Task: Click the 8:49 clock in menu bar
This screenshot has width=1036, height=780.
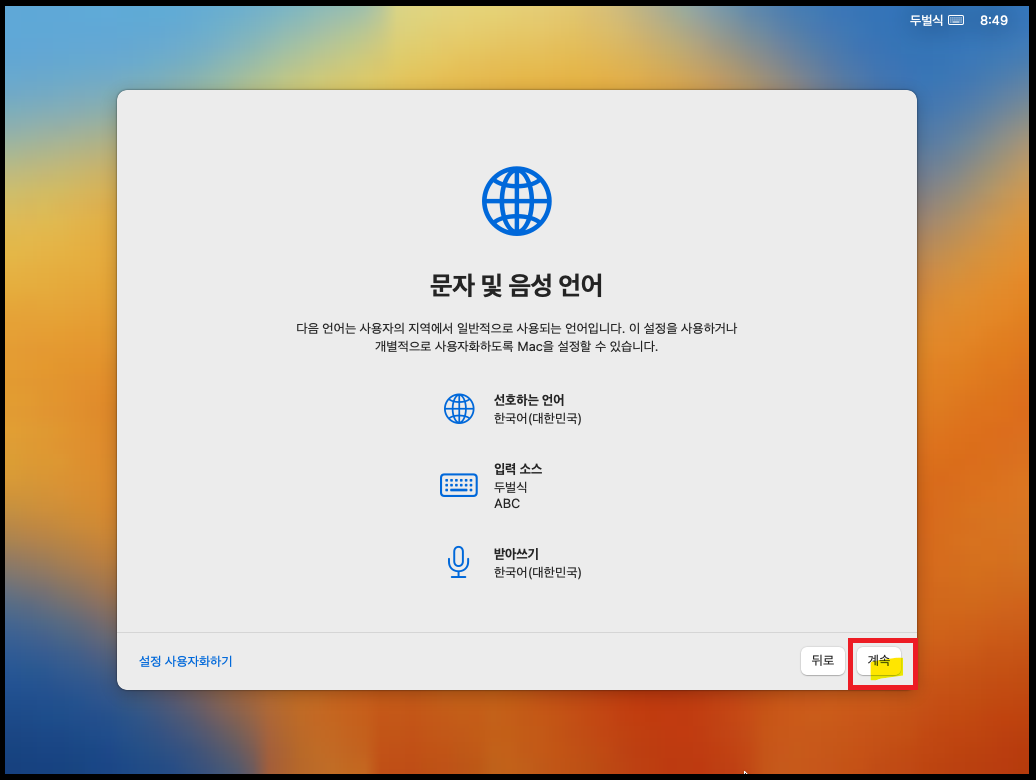Action: 994,20
